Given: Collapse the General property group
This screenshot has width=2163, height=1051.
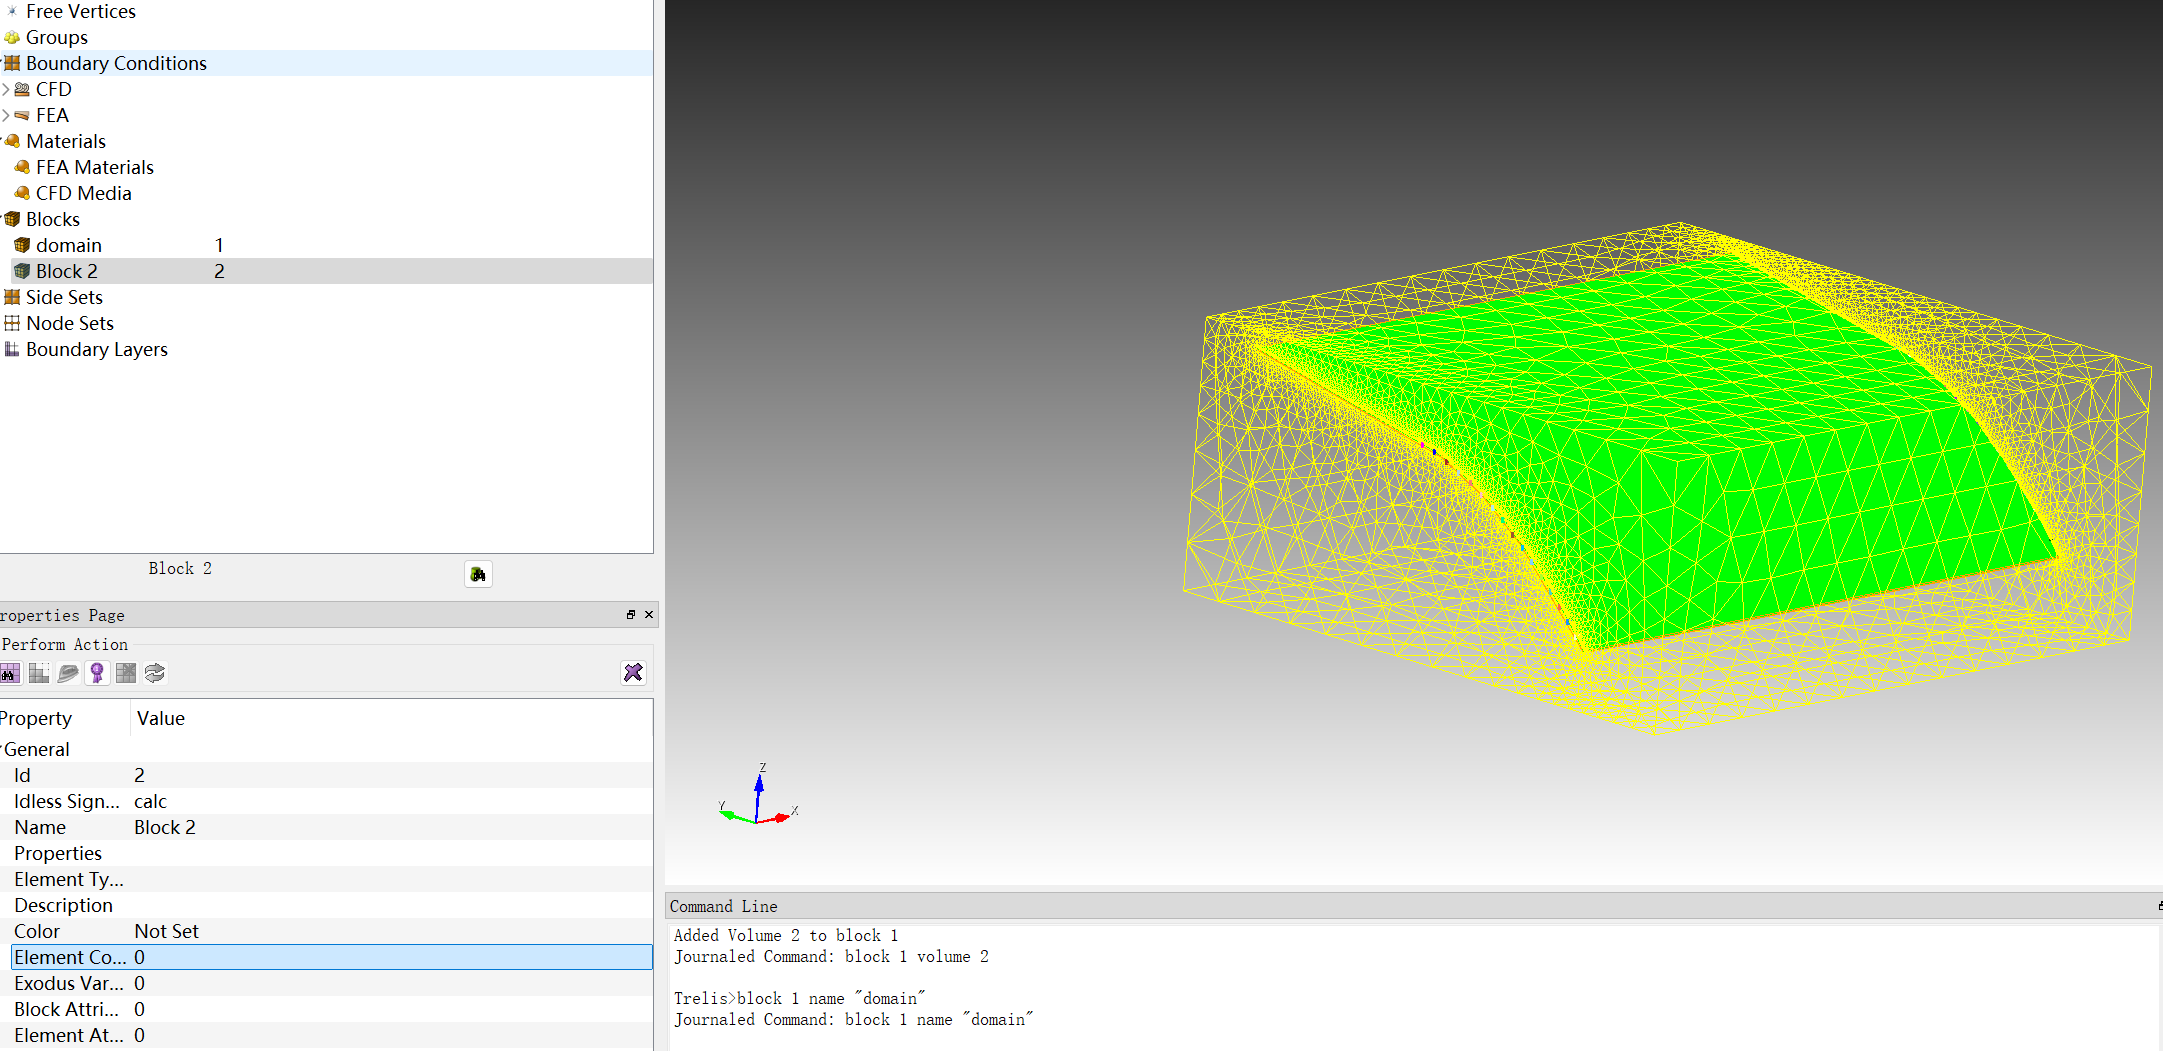Looking at the screenshot, I should 2,749.
